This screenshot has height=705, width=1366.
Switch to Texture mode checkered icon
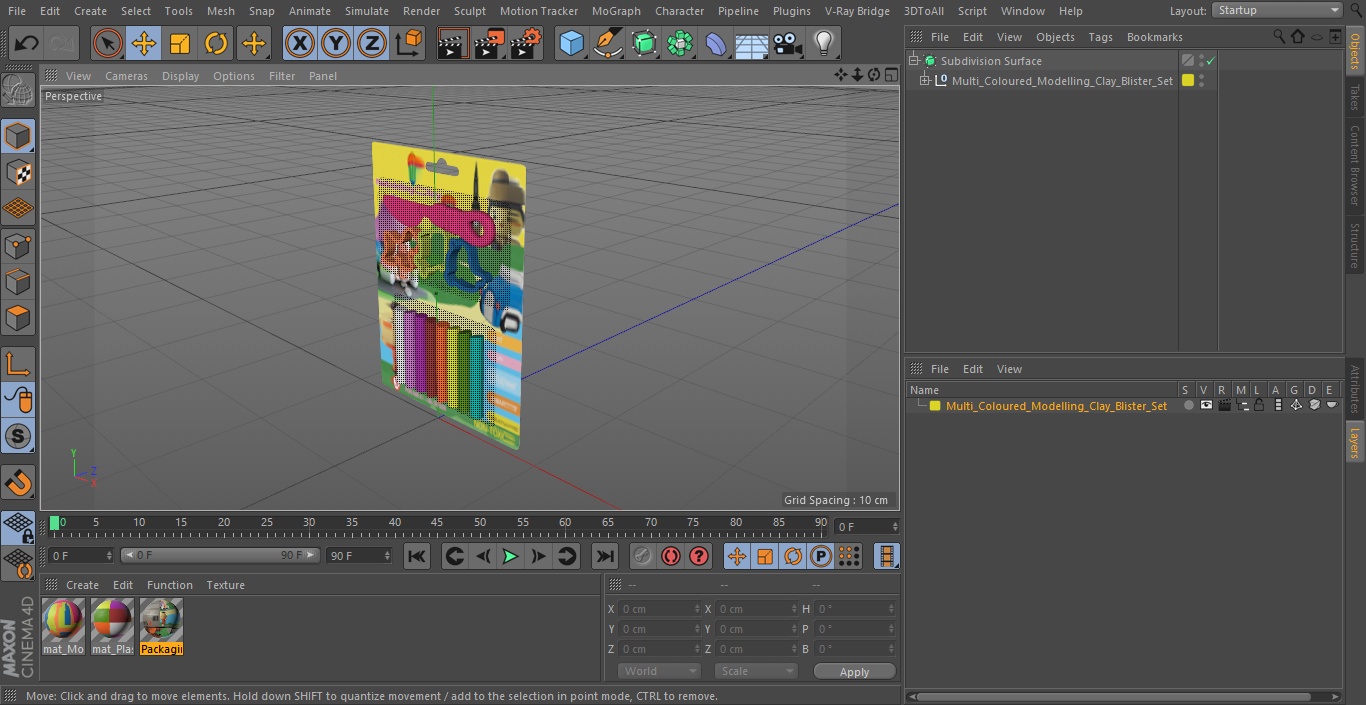18,172
